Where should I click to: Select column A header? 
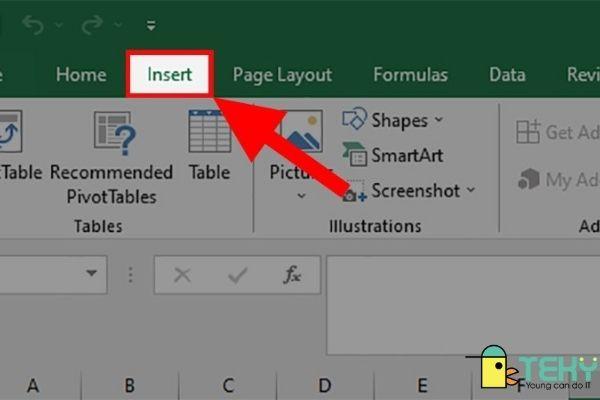[33, 385]
